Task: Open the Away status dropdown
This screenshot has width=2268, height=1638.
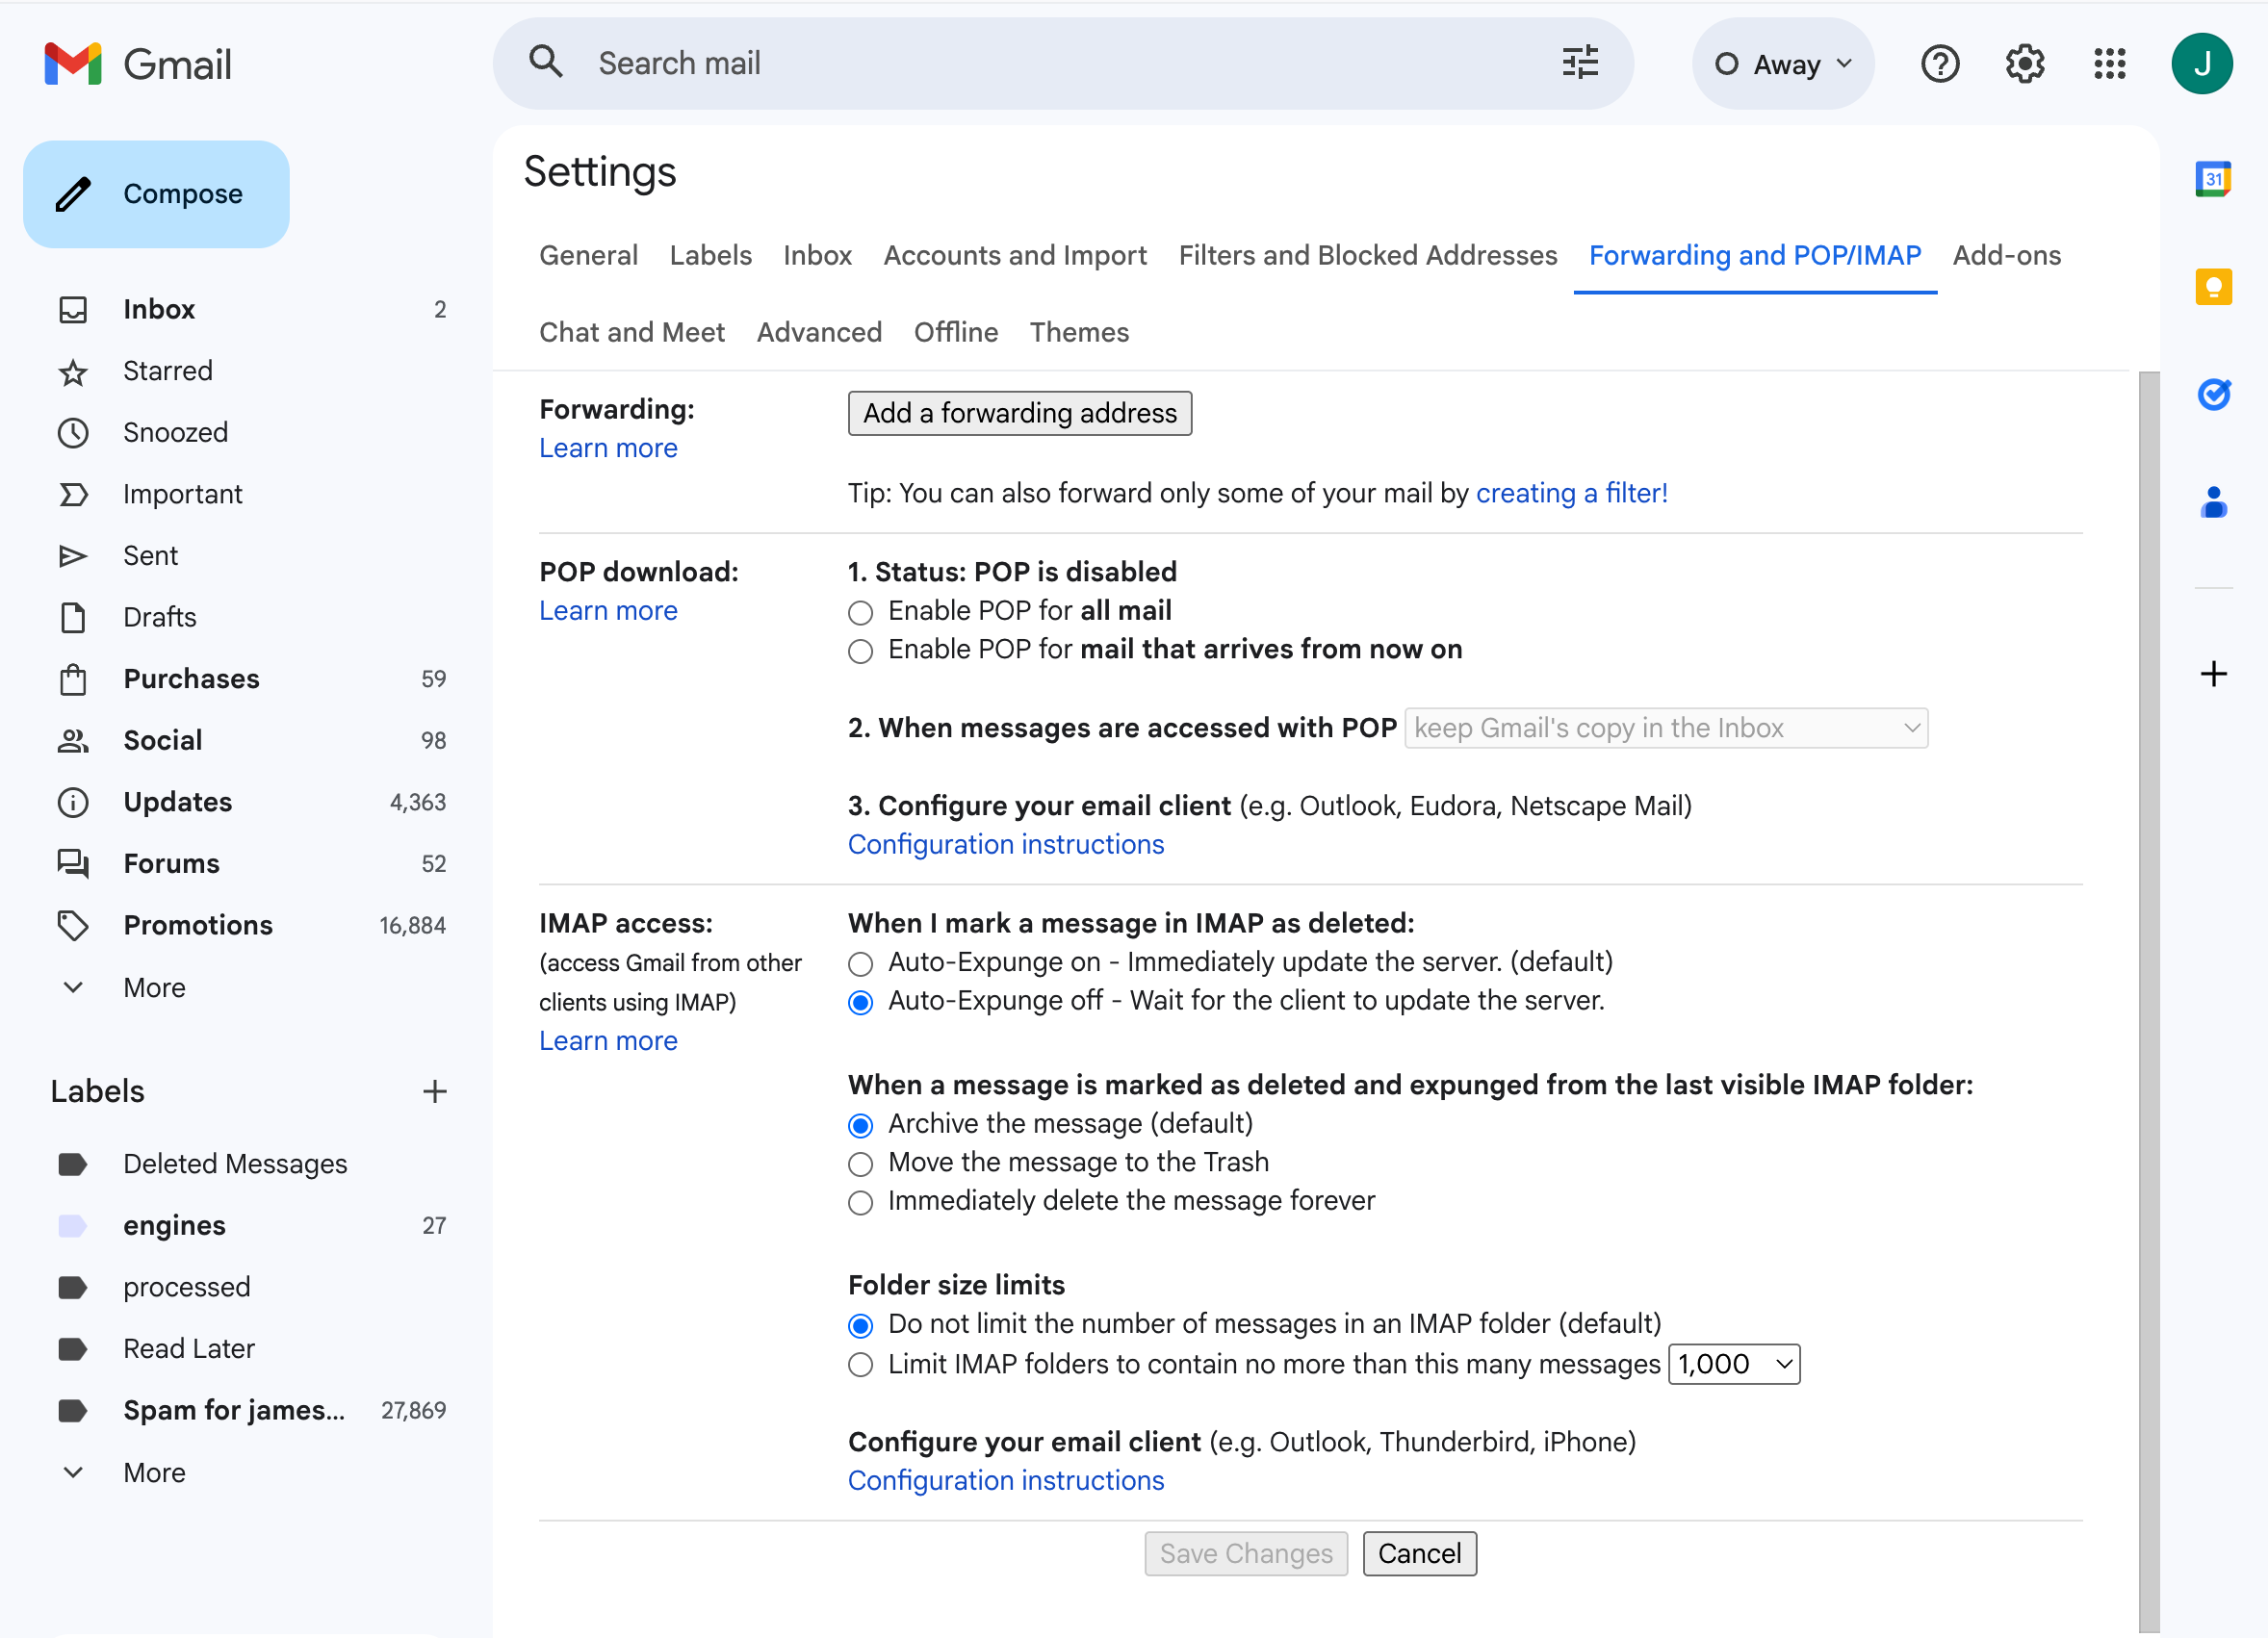Action: click(1783, 63)
